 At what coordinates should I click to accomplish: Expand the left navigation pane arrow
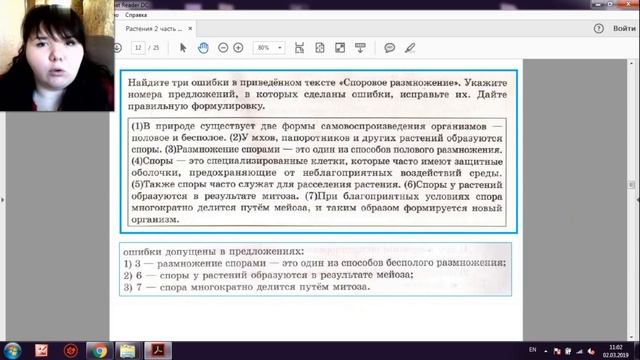(x=2, y=200)
